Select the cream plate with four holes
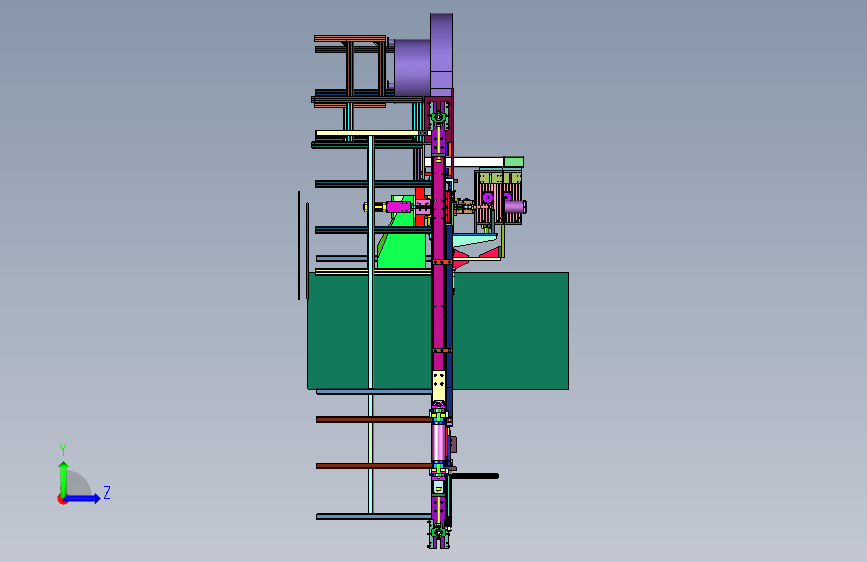Viewport: 867px width, 562px height. [438, 386]
